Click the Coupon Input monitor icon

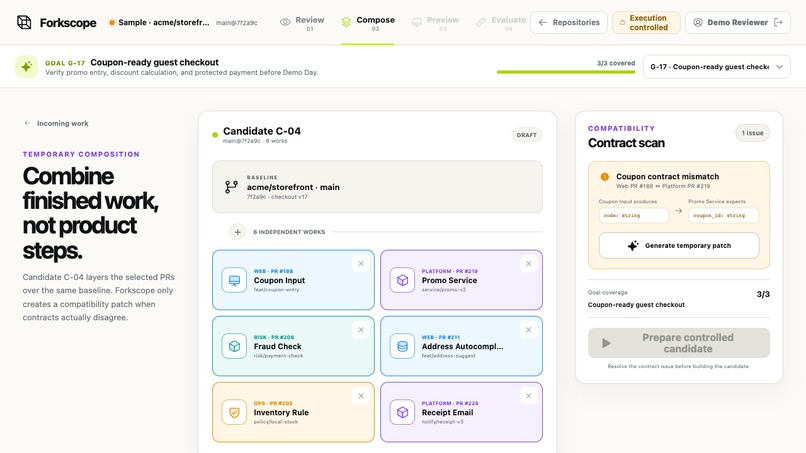[x=234, y=280]
